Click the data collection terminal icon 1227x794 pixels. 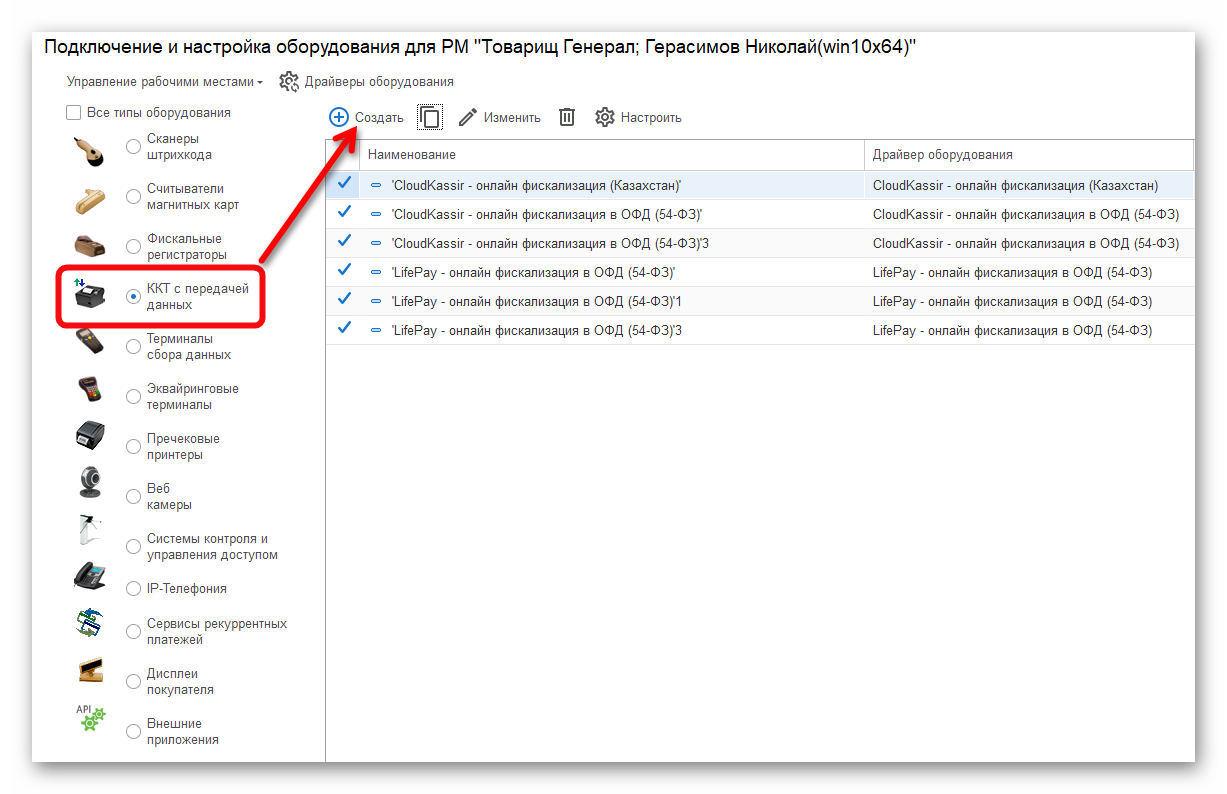coord(89,342)
